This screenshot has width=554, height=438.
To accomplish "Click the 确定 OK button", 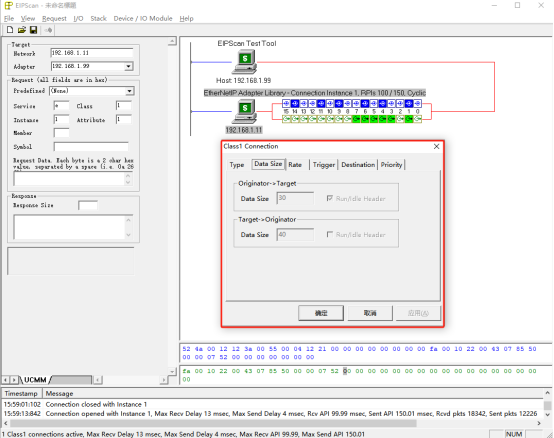I will pyautogui.click(x=321, y=313).
